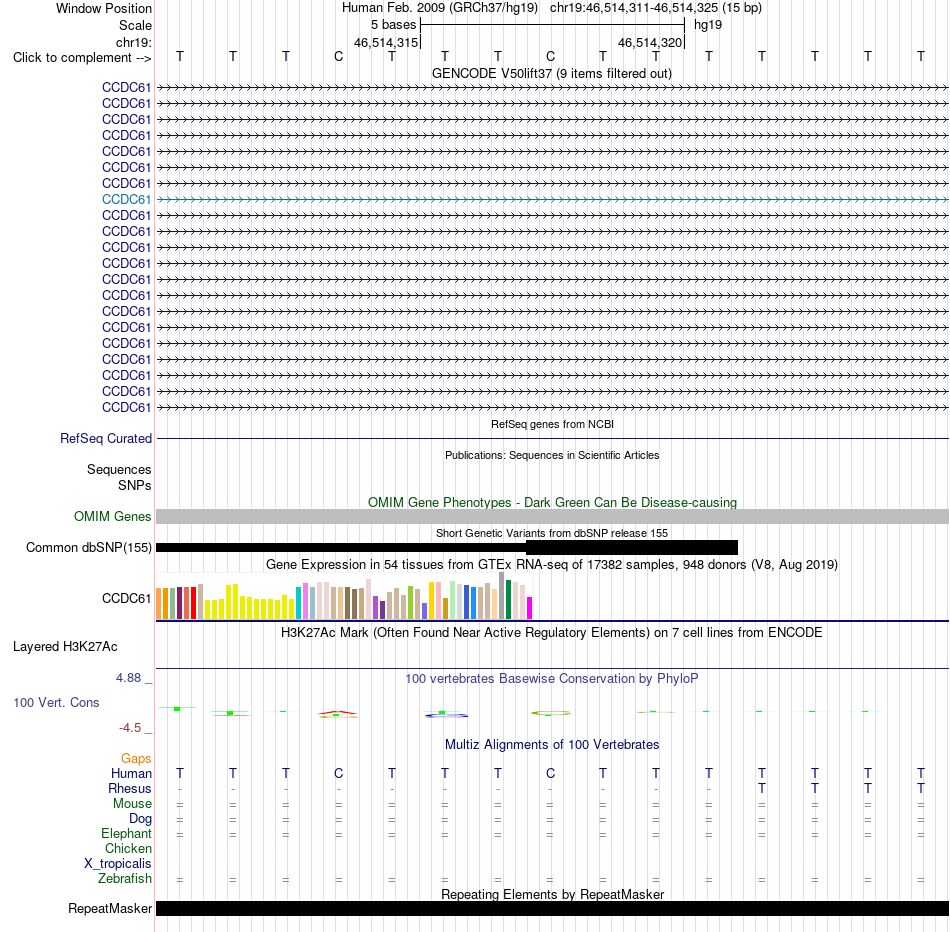Click the RepeatMasker track label

[110, 908]
